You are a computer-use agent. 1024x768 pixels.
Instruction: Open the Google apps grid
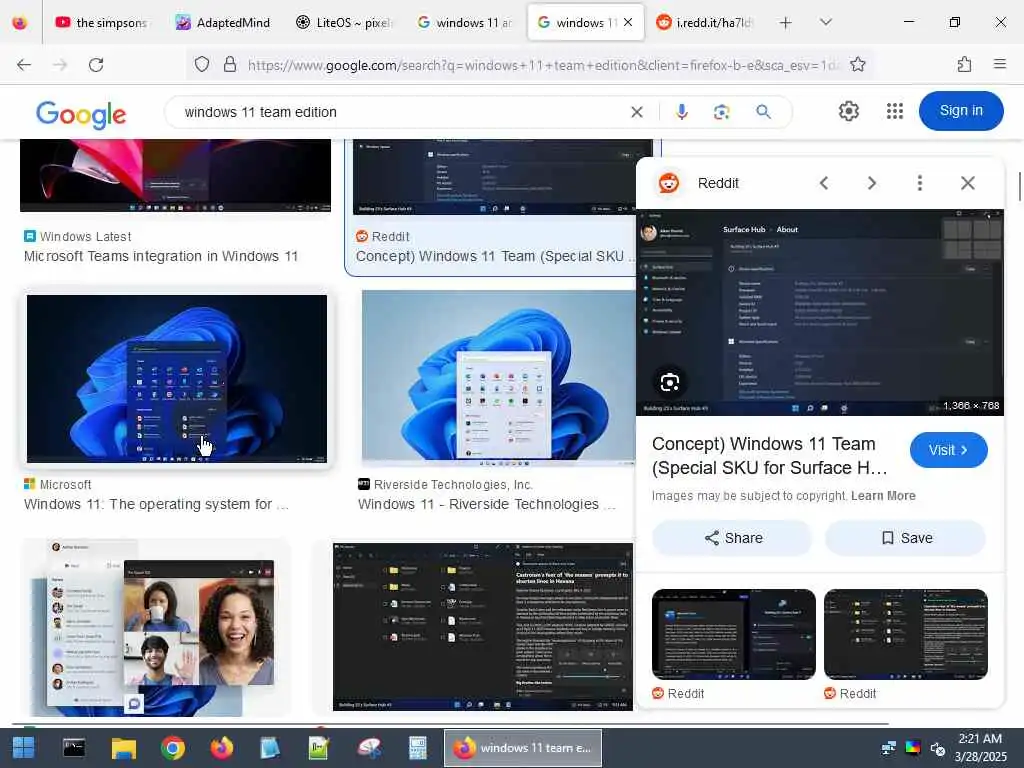pyautogui.click(x=895, y=111)
